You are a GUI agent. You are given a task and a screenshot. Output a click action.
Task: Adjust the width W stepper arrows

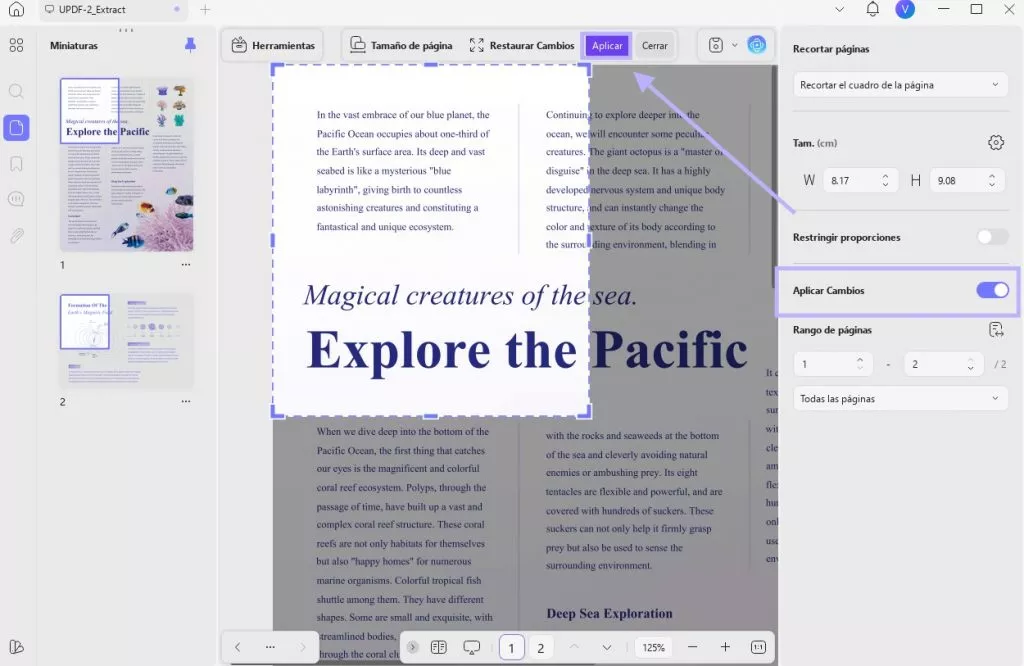pyautogui.click(x=886, y=181)
